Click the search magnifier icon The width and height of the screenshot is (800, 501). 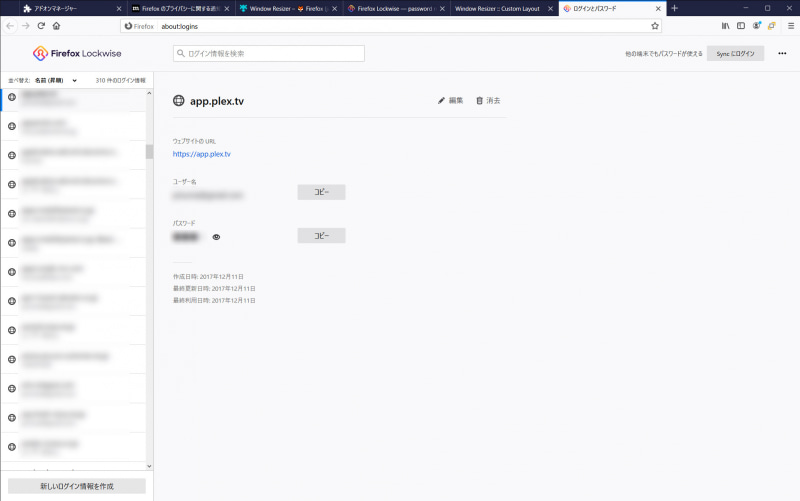pos(181,53)
